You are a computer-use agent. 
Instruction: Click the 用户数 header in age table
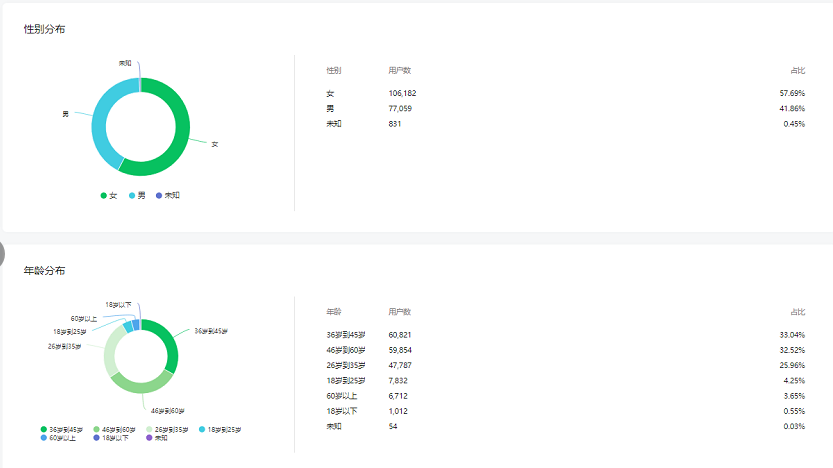(400, 312)
